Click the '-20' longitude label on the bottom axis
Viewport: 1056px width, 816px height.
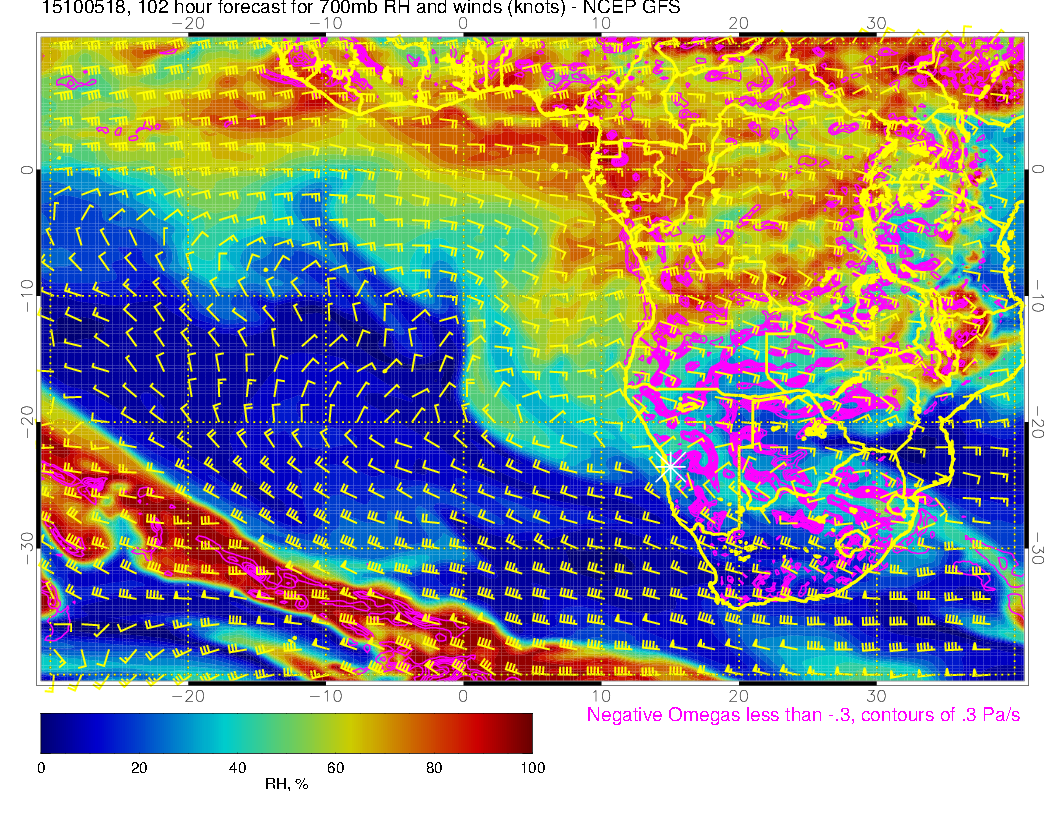(188, 696)
